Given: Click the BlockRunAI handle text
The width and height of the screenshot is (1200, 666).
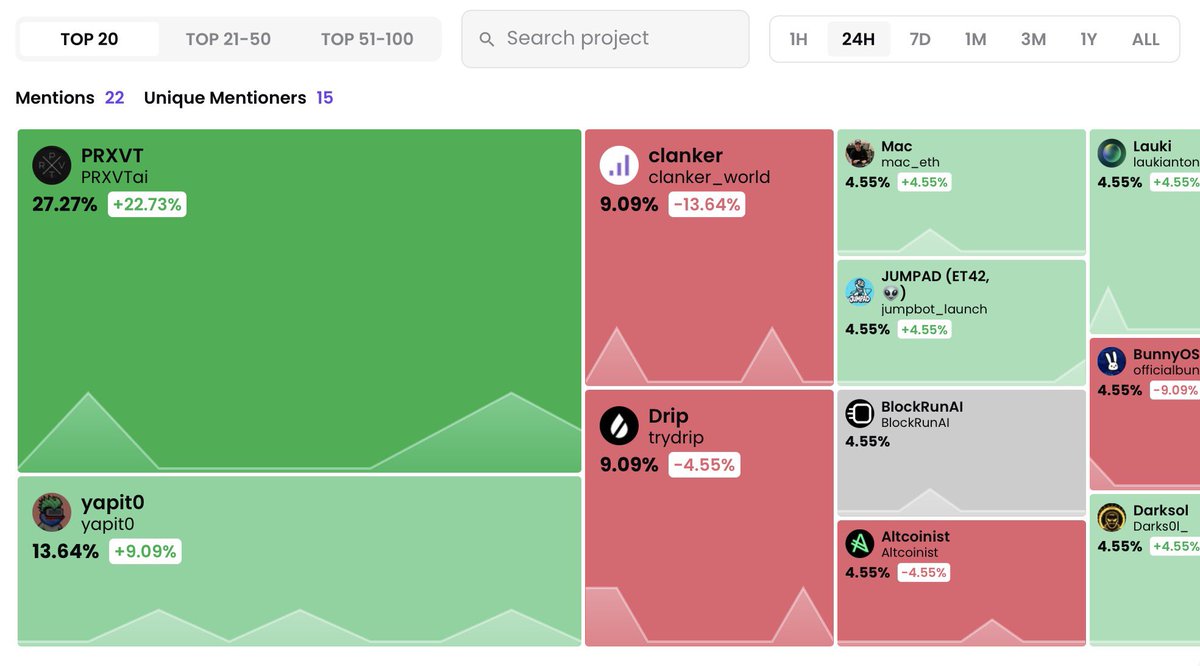Looking at the screenshot, I should pos(915,423).
